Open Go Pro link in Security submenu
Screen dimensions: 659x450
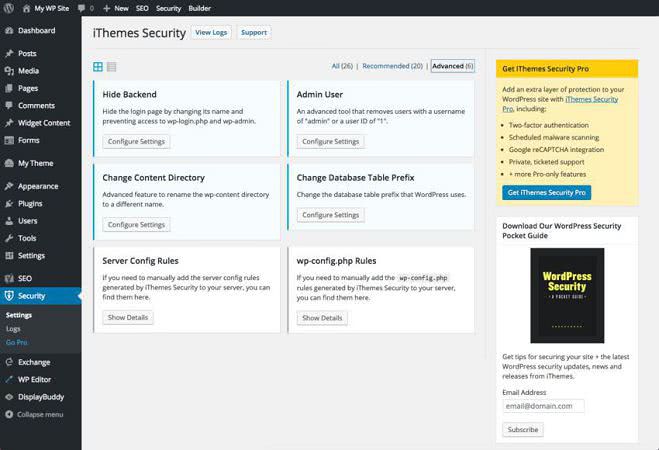point(17,342)
